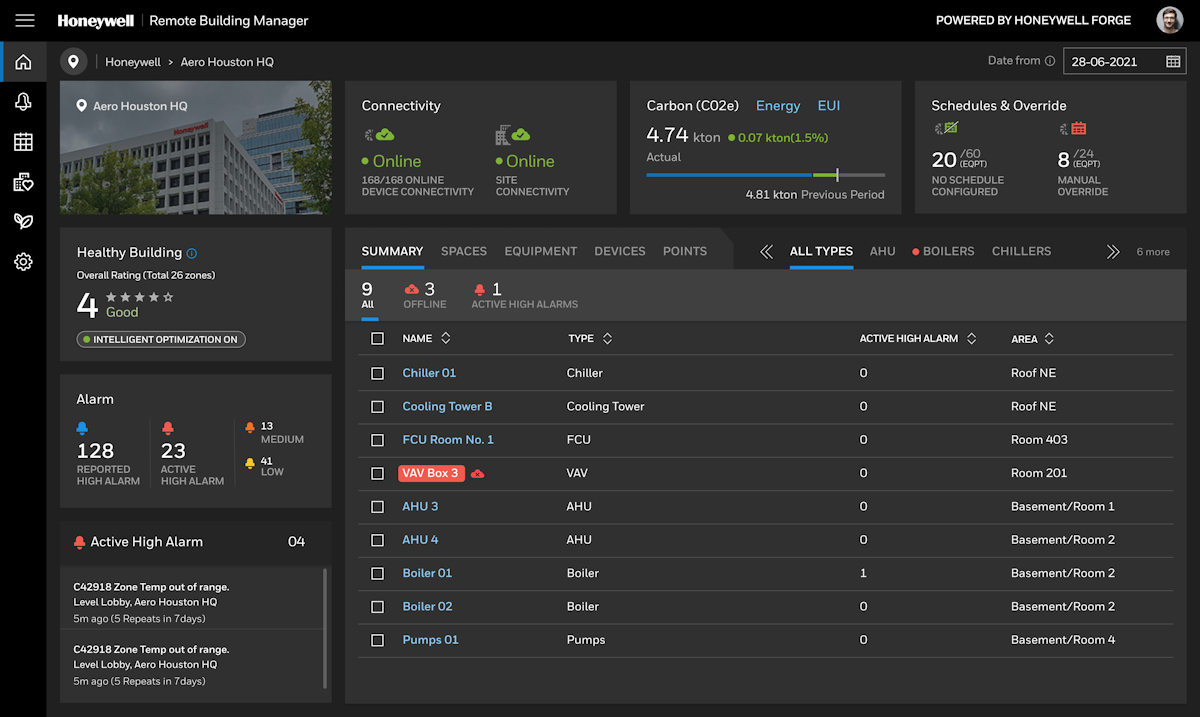Screen dimensions: 1200x717
Task: Filter by CHILLERS type tab
Action: point(1021,251)
